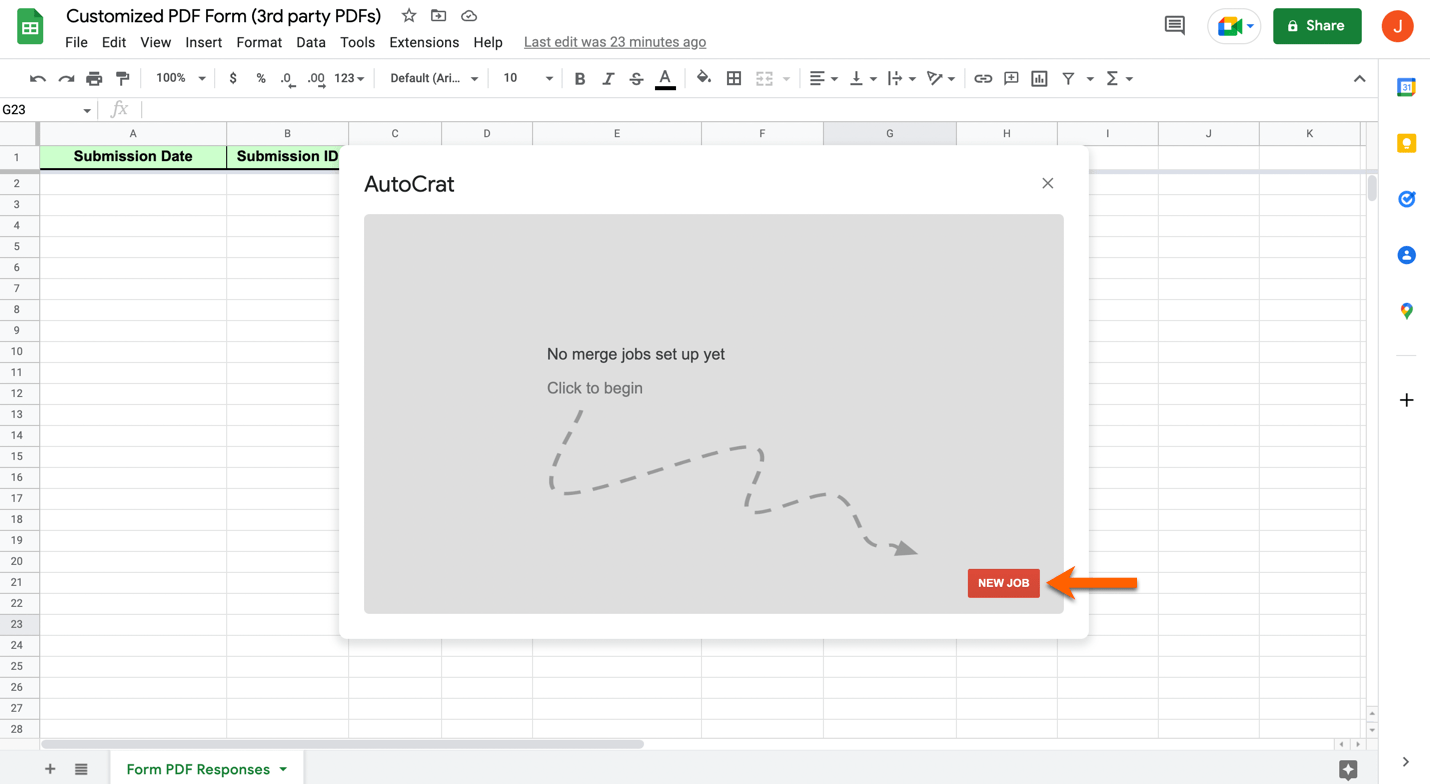Screen dimensions: 1430x784
Task: Open the Explore panel
Action: tap(1348, 769)
